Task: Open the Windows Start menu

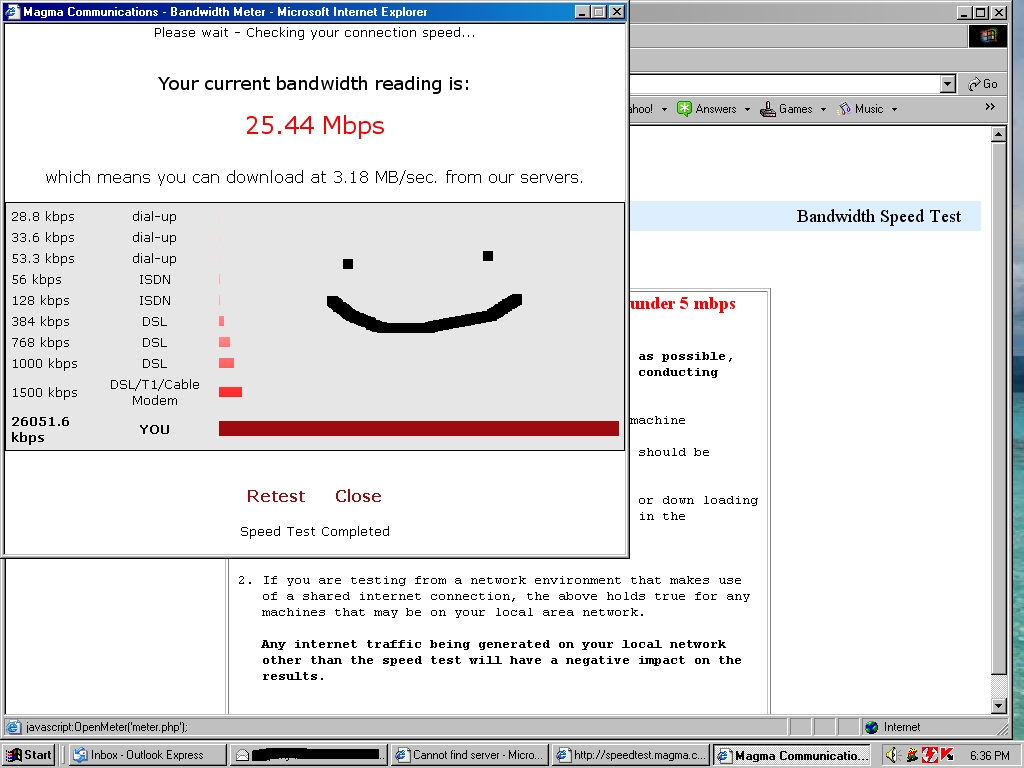Action: pyautogui.click(x=28, y=755)
